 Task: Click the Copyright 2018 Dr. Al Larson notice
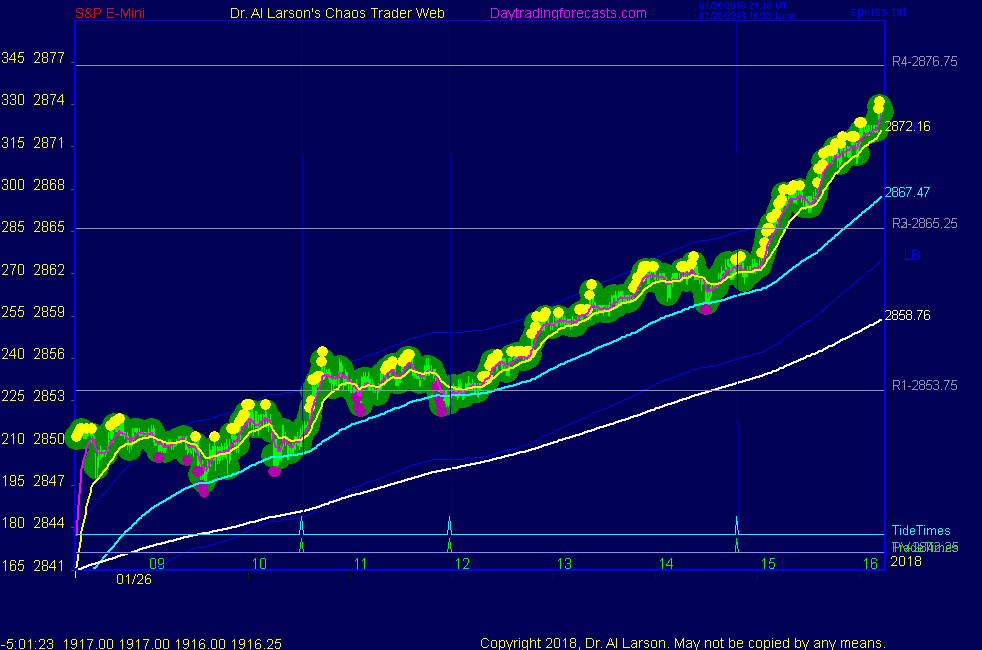point(683,643)
